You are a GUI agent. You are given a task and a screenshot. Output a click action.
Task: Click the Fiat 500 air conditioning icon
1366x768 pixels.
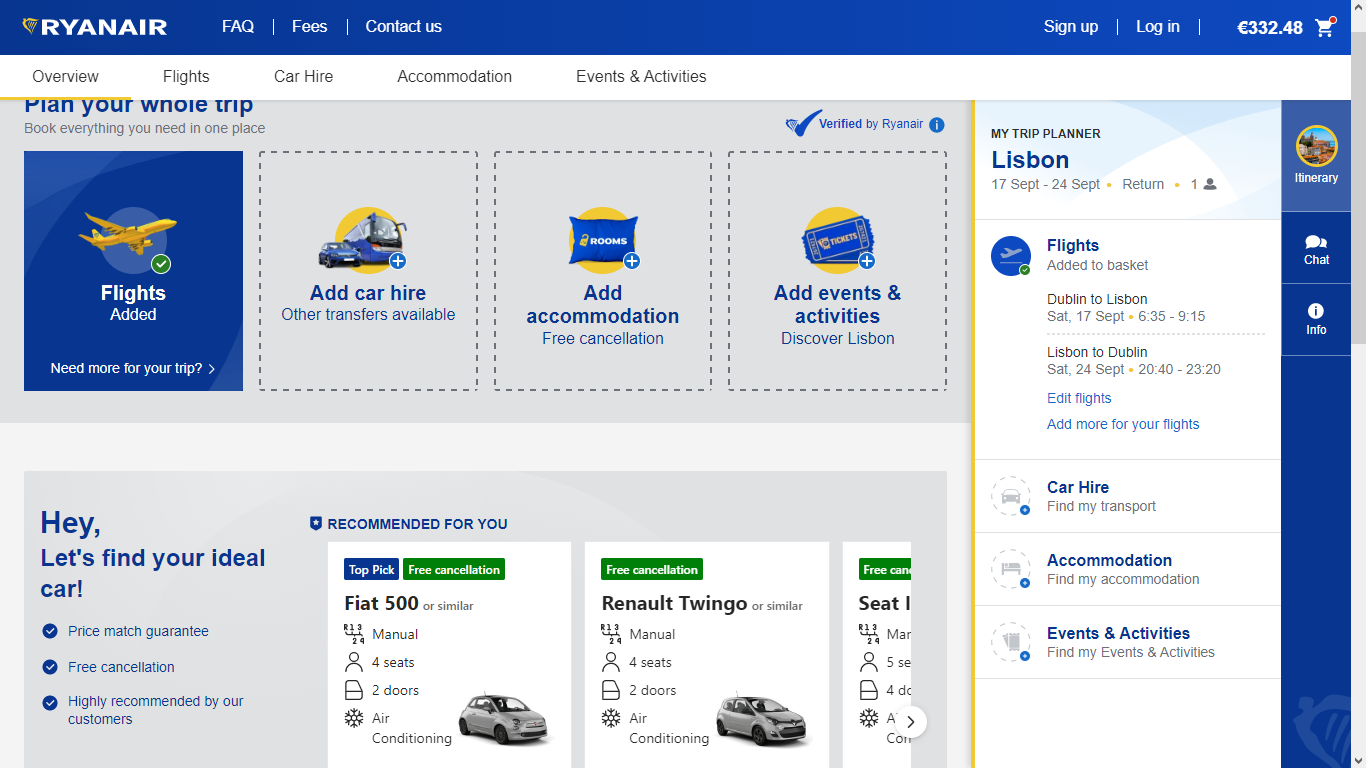coord(353,718)
